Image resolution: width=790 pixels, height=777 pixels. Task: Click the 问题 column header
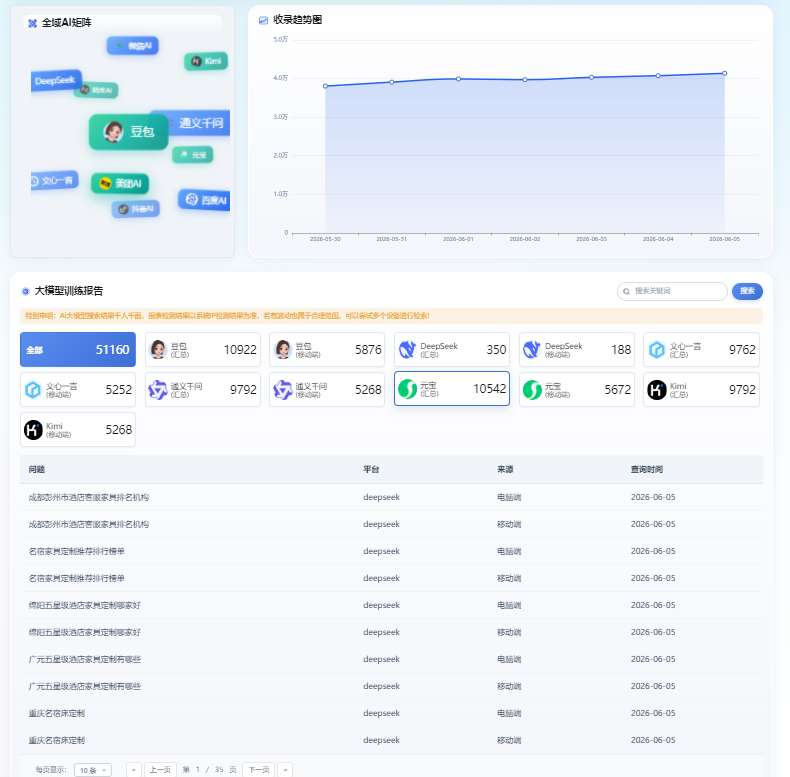(37, 470)
